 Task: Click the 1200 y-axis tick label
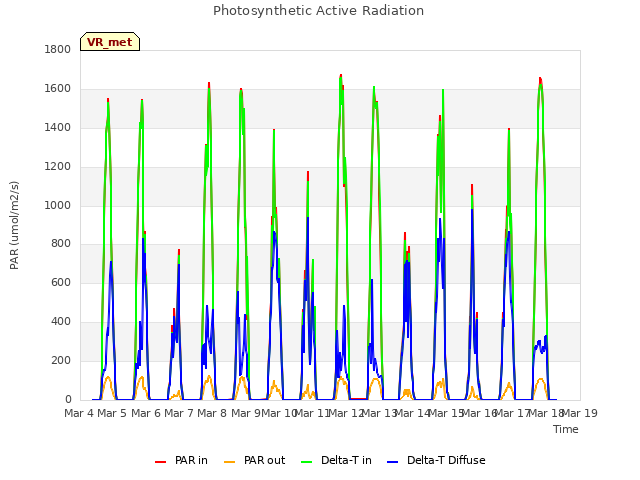tap(58, 167)
